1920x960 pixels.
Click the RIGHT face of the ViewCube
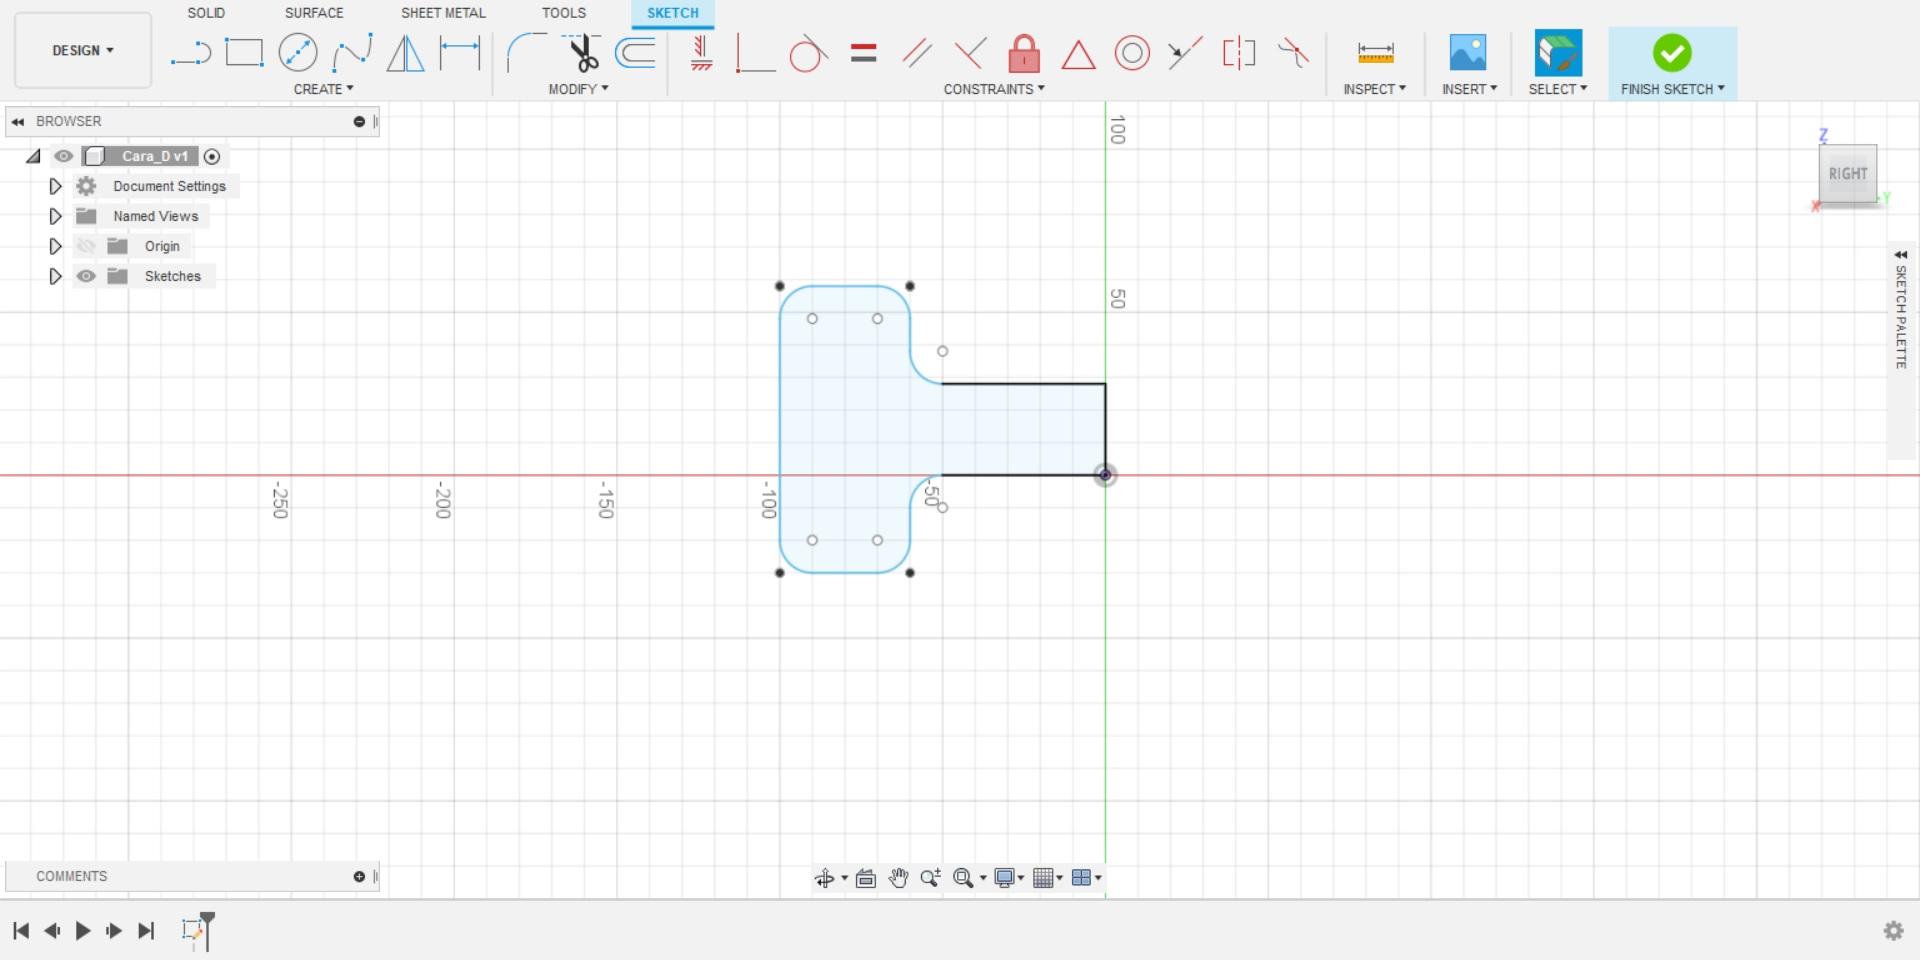(x=1848, y=174)
